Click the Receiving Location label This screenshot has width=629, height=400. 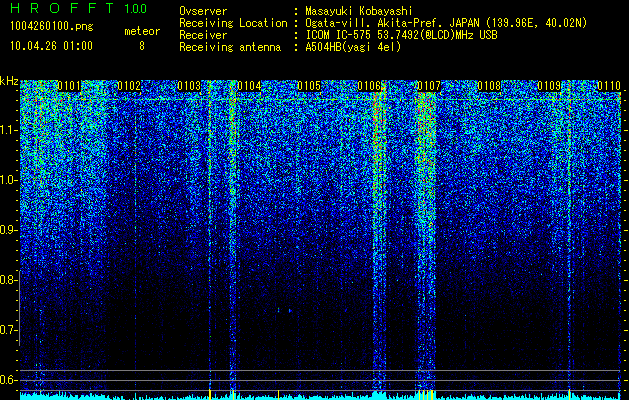pos(233,23)
